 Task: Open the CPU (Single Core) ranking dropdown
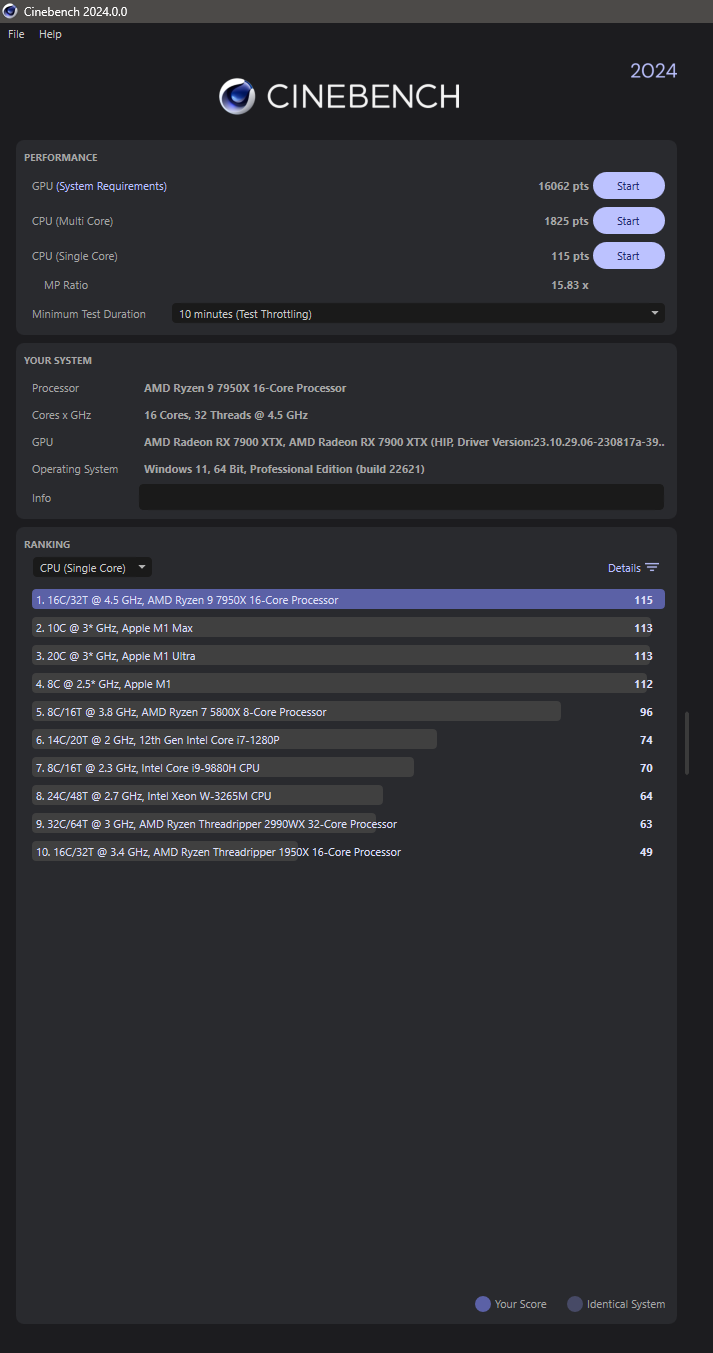92,568
